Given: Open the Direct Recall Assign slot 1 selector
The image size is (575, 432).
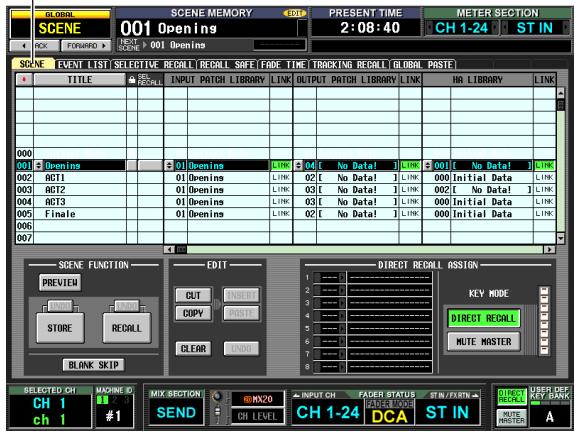Looking at the screenshot, I should coord(330,278).
